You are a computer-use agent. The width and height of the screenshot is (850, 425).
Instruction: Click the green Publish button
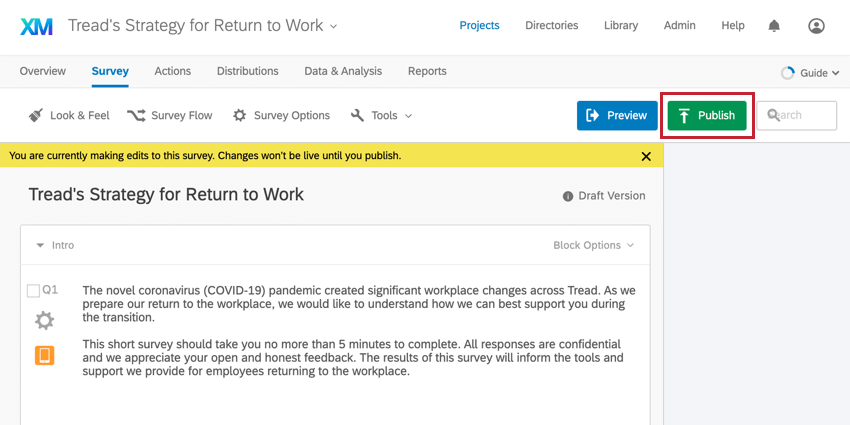pyautogui.click(x=707, y=115)
